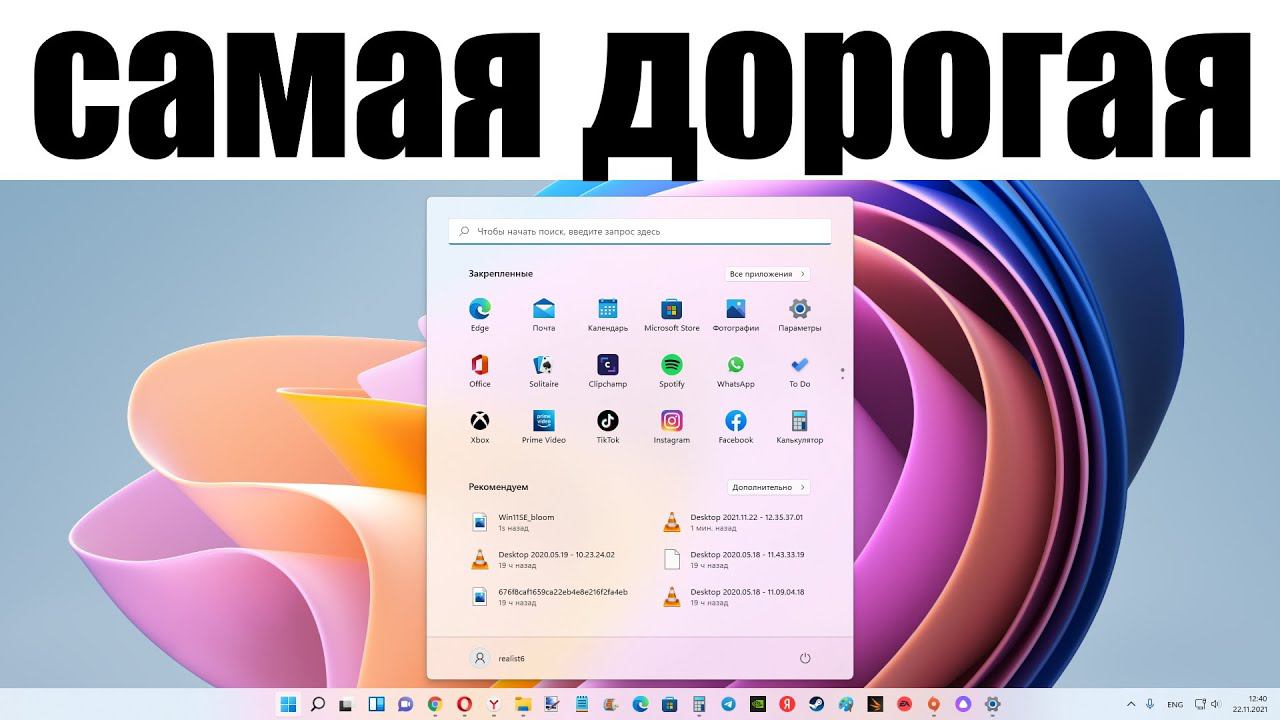The image size is (1280, 720).
Task: Open Microsoft Store on the taskbar
Action: point(670,704)
